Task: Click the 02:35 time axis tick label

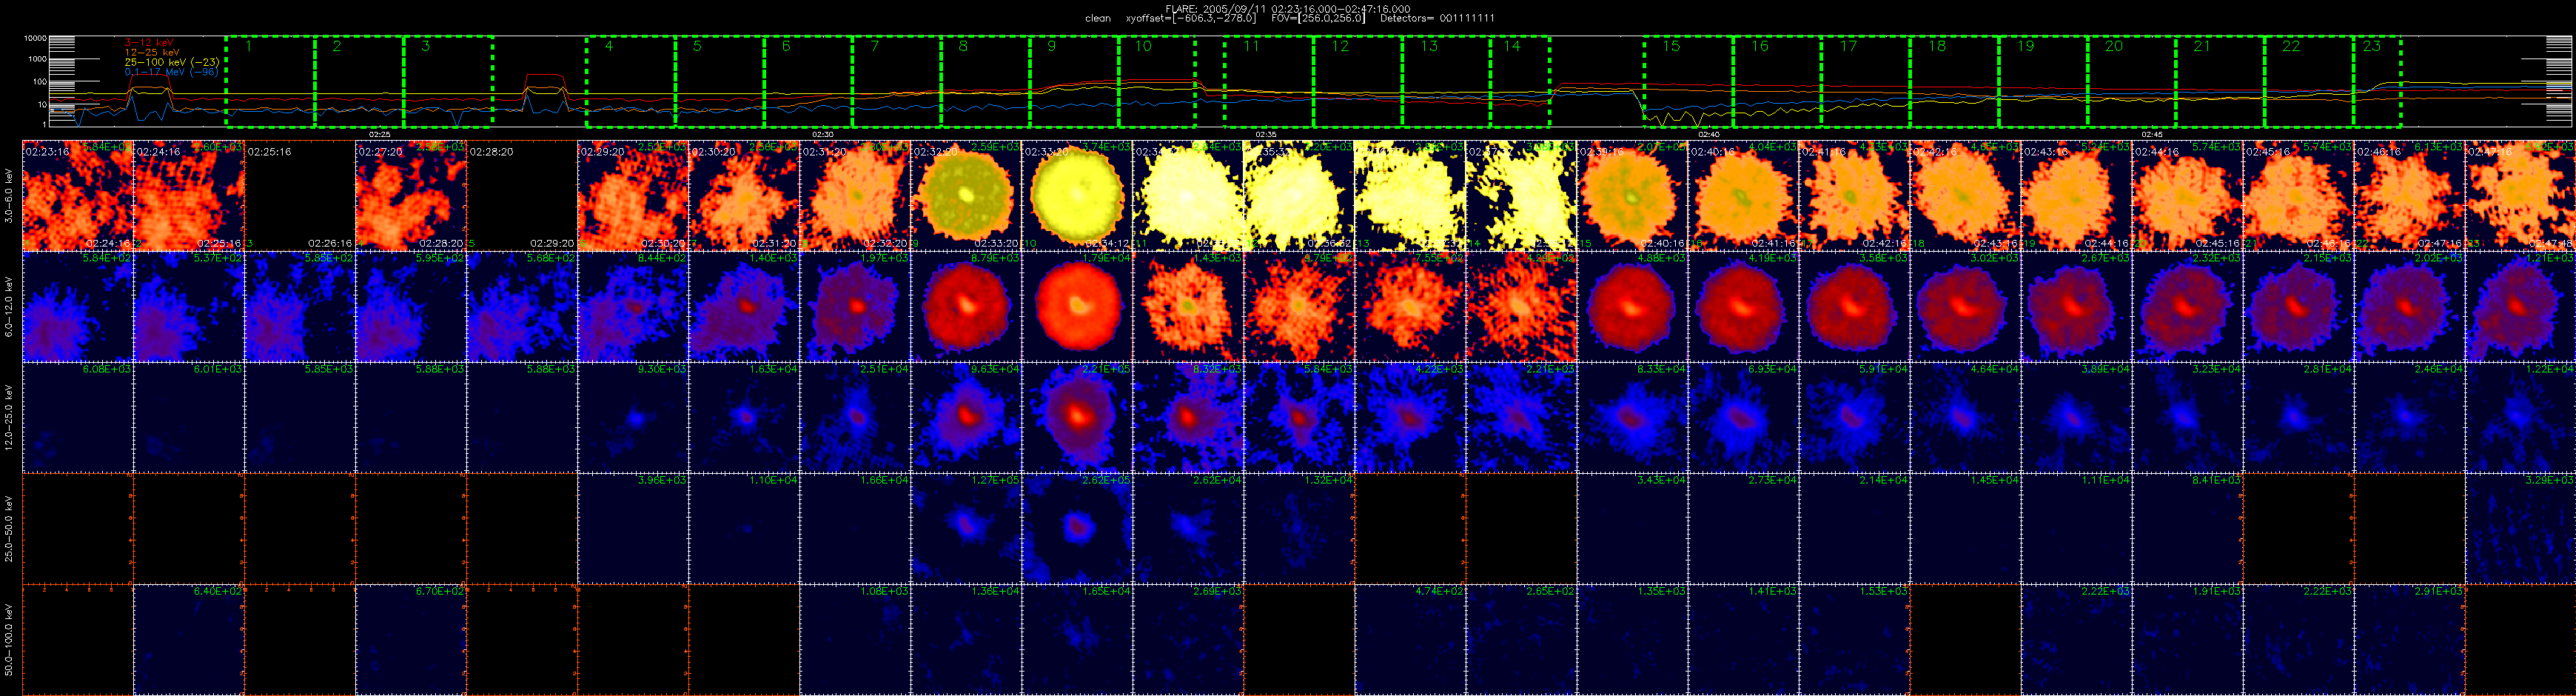Action: (1266, 134)
